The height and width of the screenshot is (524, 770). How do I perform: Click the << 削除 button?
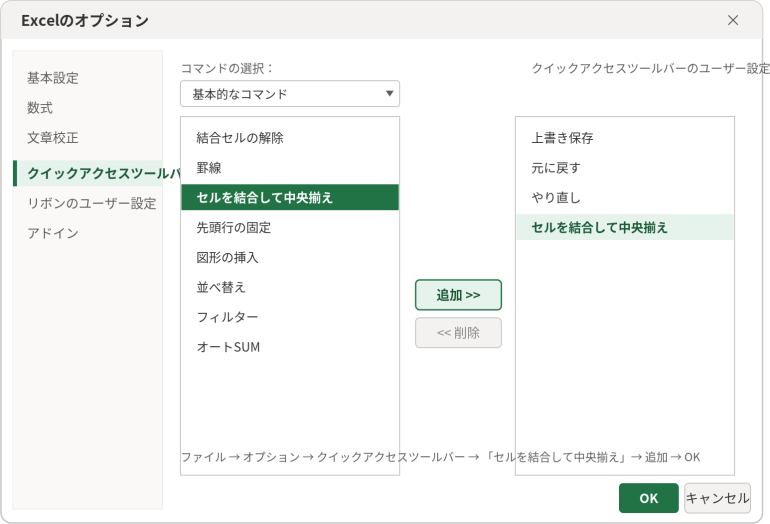tap(458, 333)
